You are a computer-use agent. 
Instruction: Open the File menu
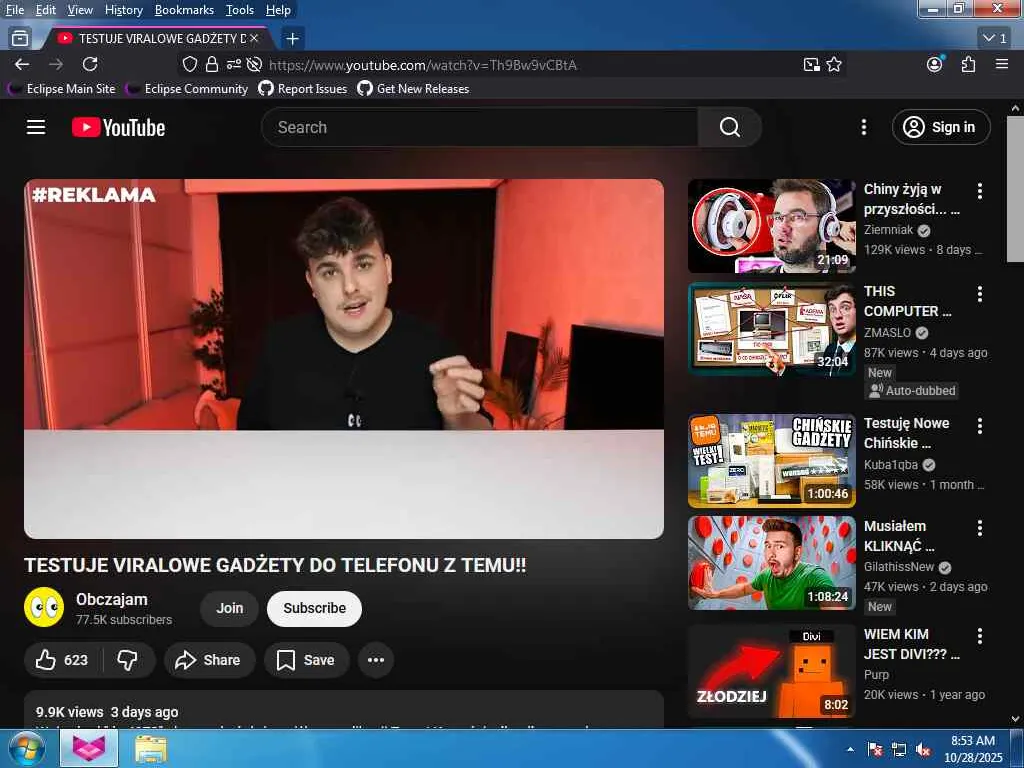point(14,10)
